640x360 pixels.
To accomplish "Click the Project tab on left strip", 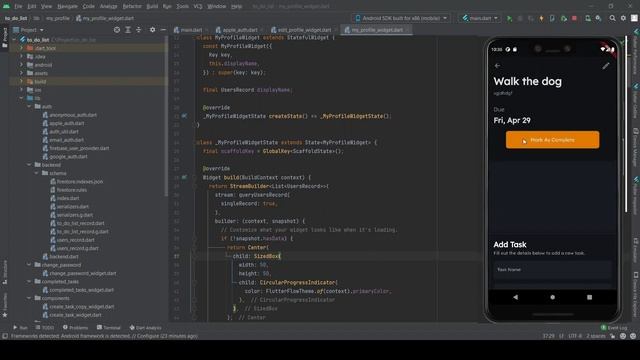I will (x=5, y=38).
